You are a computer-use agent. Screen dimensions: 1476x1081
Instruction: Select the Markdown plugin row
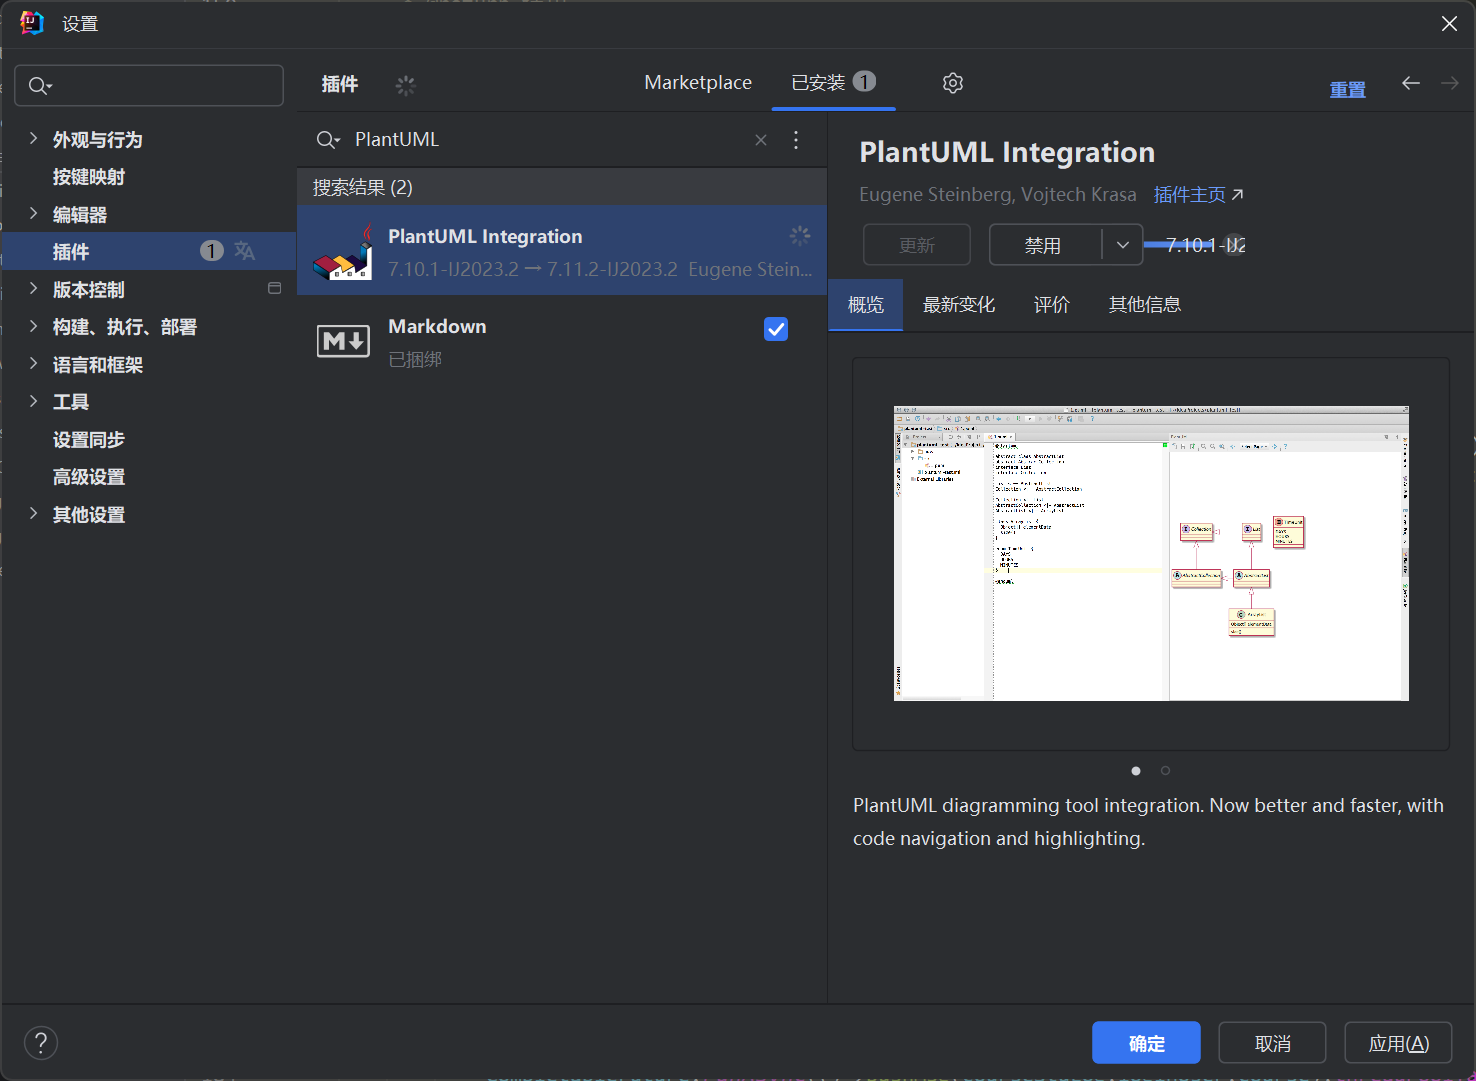(562, 341)
